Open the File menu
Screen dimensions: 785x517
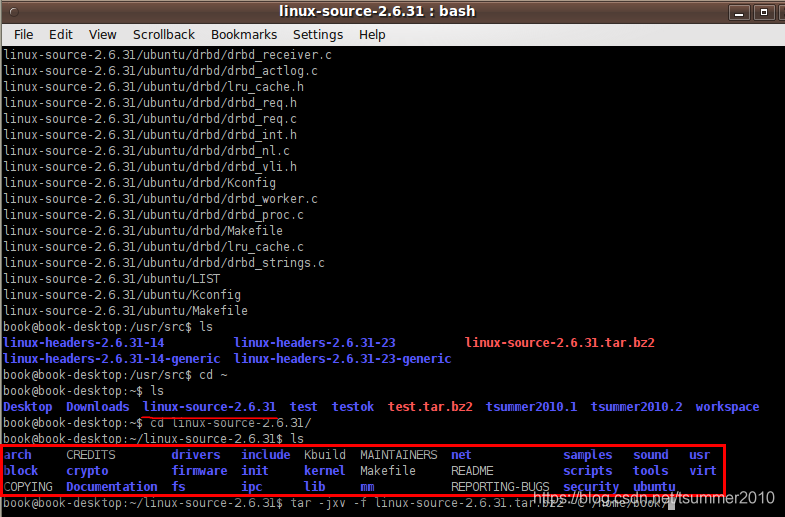coord(24,35)
